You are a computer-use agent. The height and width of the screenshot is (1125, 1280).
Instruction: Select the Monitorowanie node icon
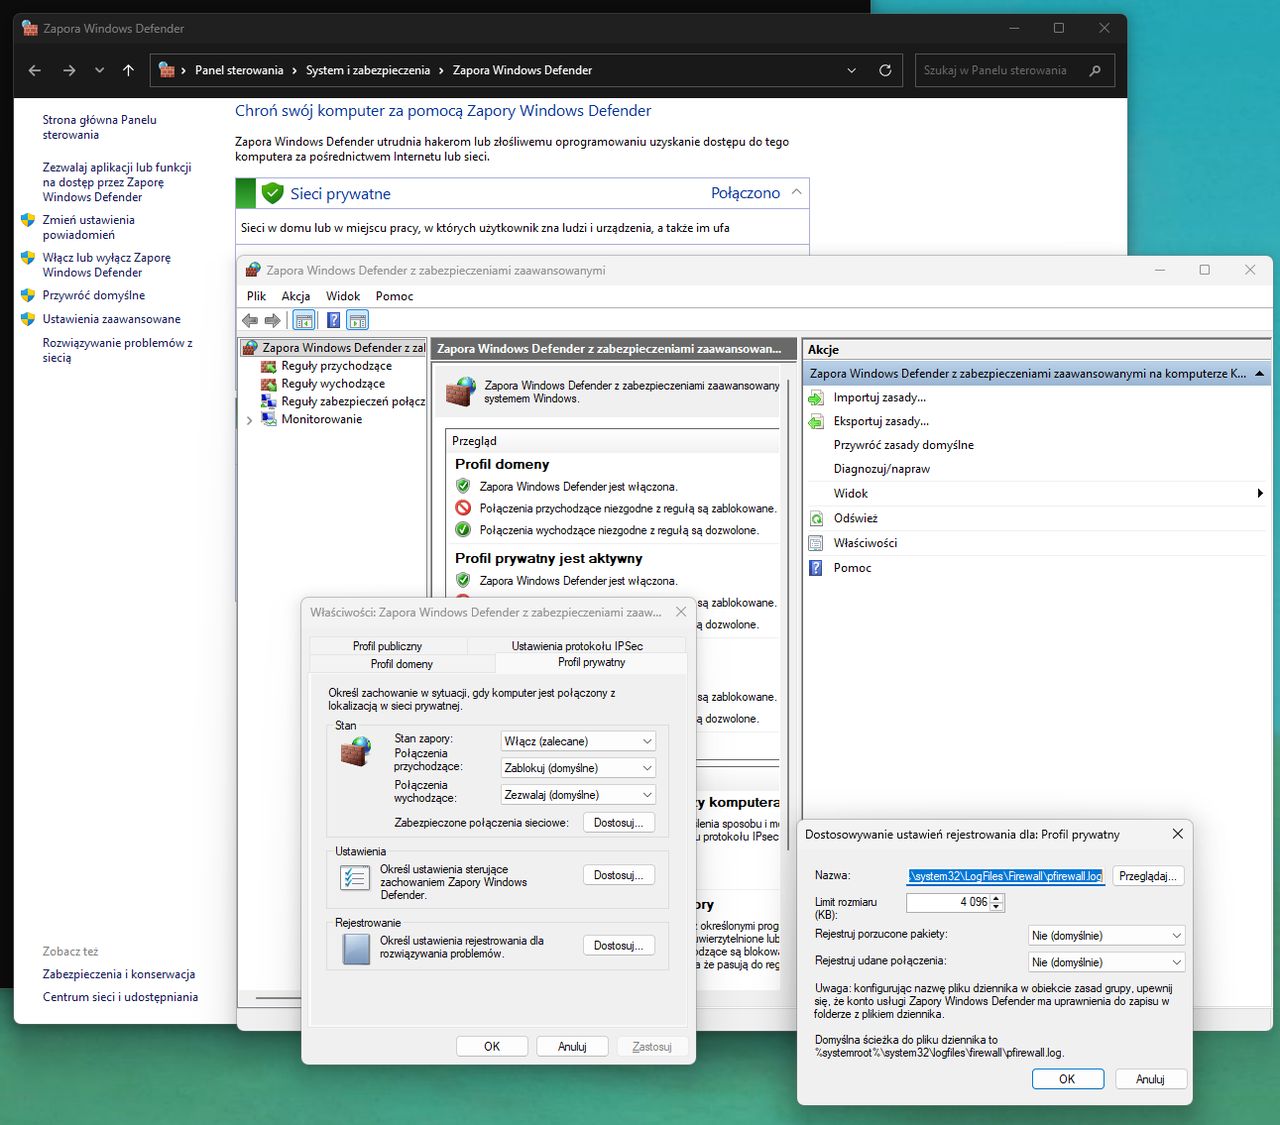(269, 419)
